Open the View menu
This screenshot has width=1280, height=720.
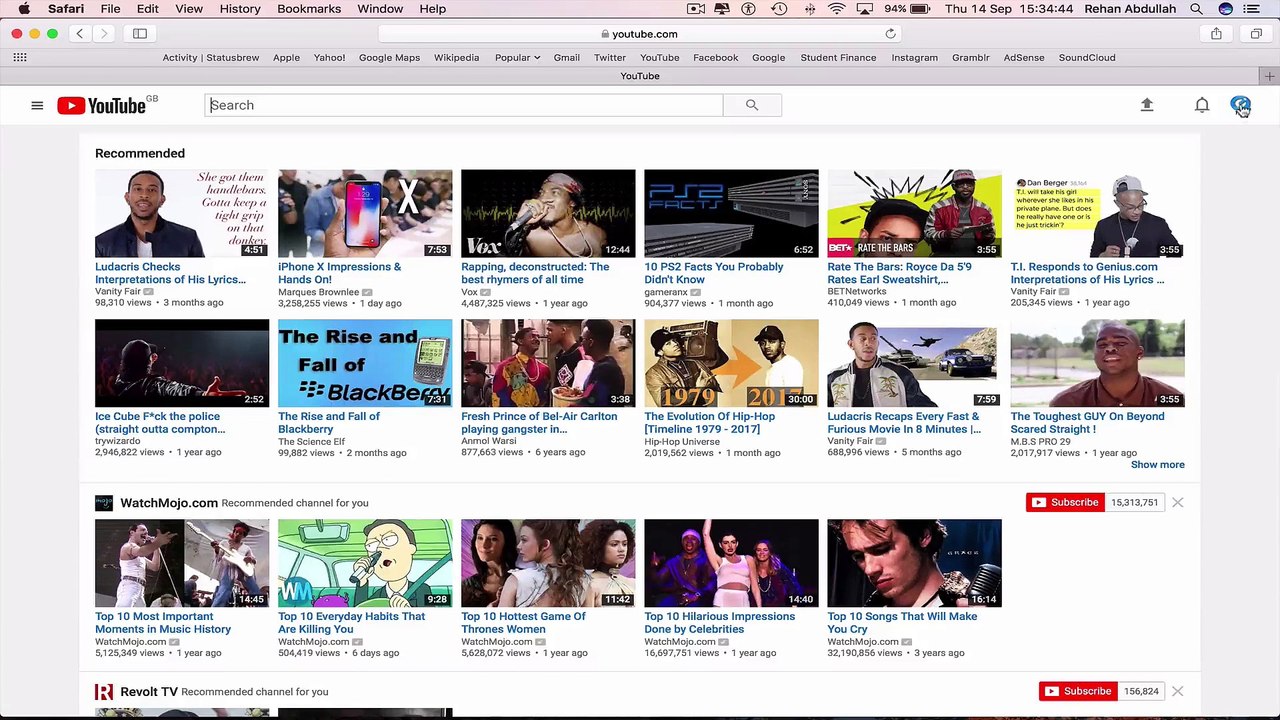(x=189, y=9)
